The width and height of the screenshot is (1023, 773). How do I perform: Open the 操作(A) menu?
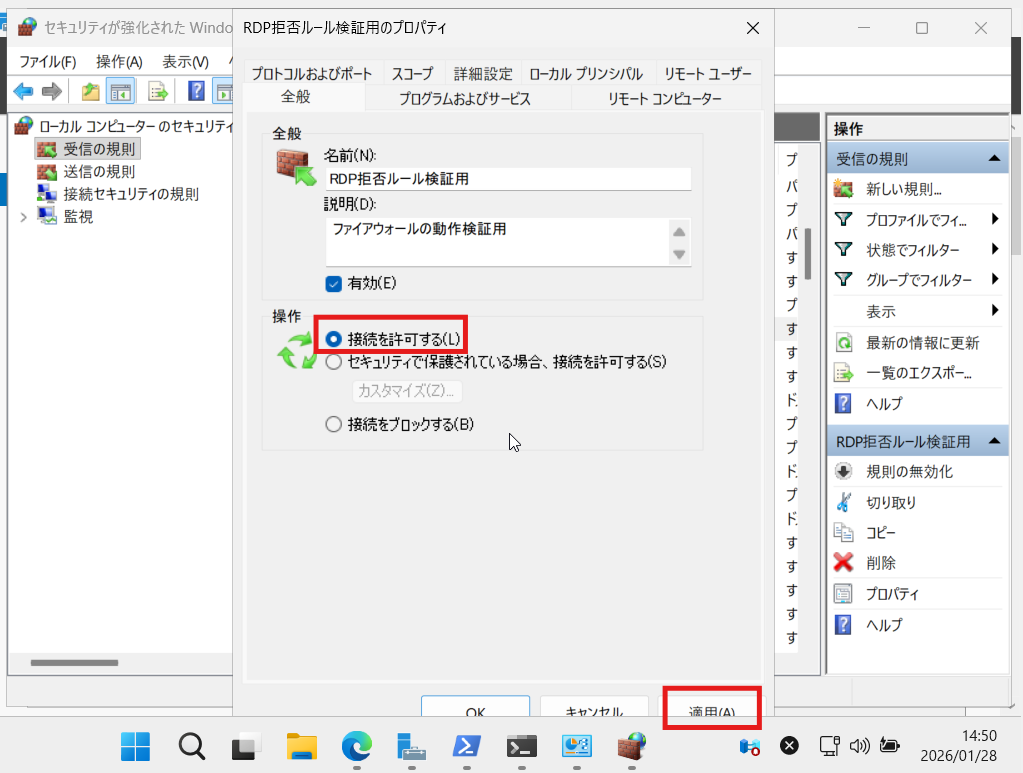coord(119,62)
